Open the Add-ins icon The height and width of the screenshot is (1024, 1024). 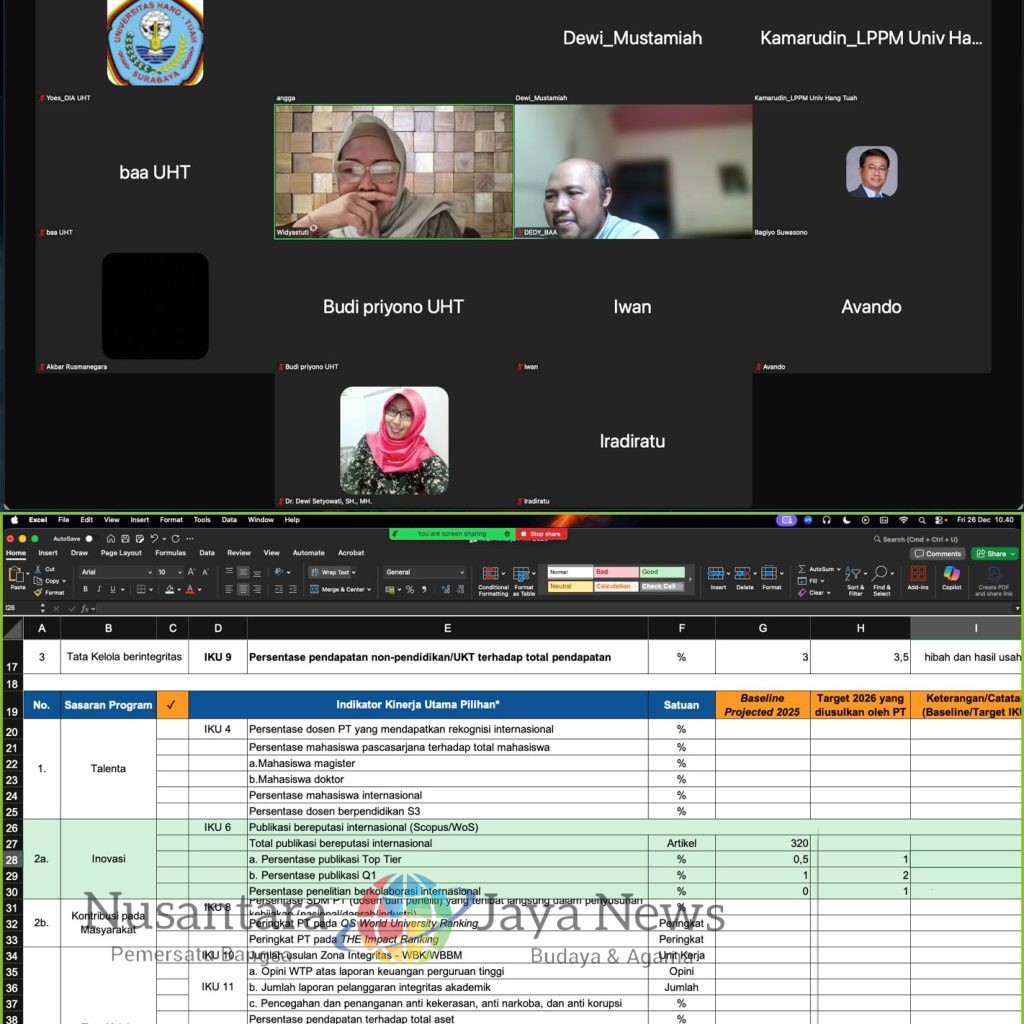point(917,576)
